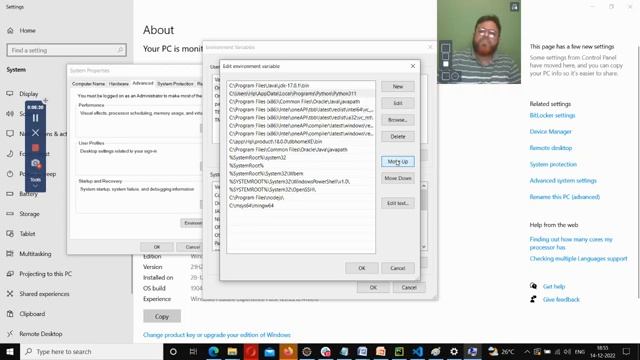The height and width of the screenshot is (360, 640).
Task: Open Remote Desktop settings in the sidebar
Action: 41,334
